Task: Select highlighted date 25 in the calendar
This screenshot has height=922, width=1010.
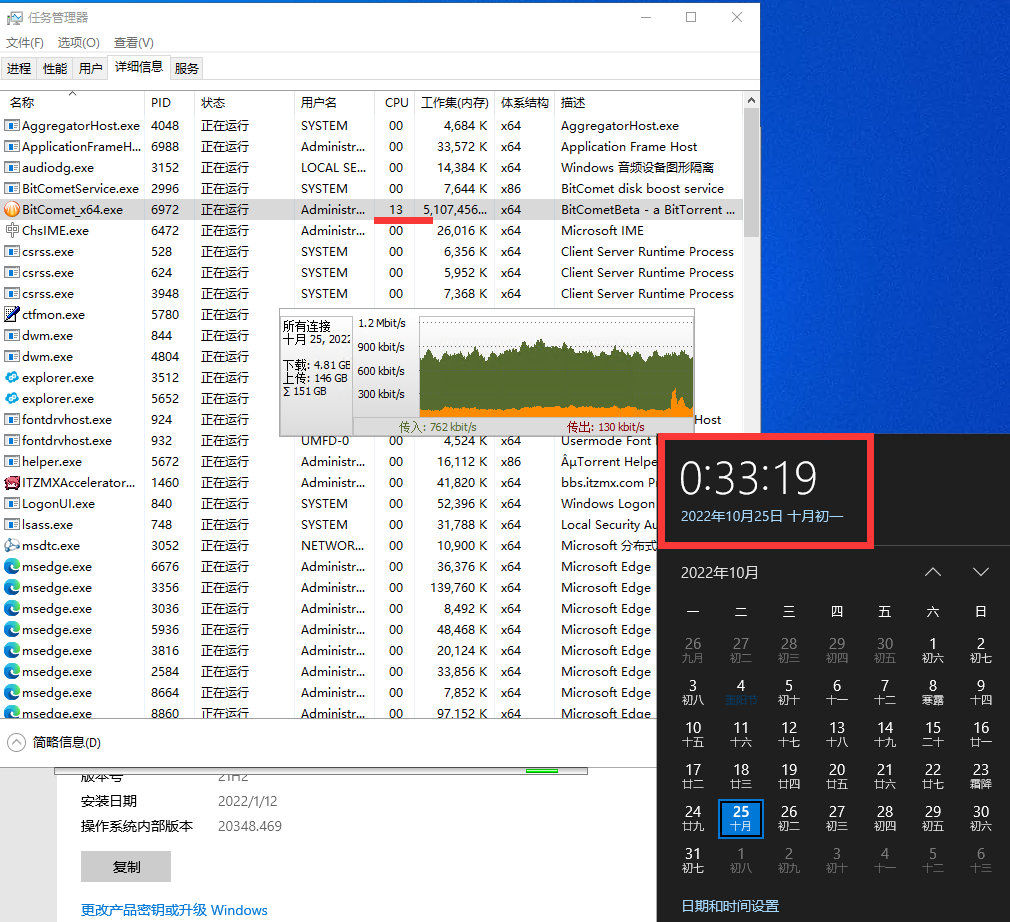Action: pos(741,818)
